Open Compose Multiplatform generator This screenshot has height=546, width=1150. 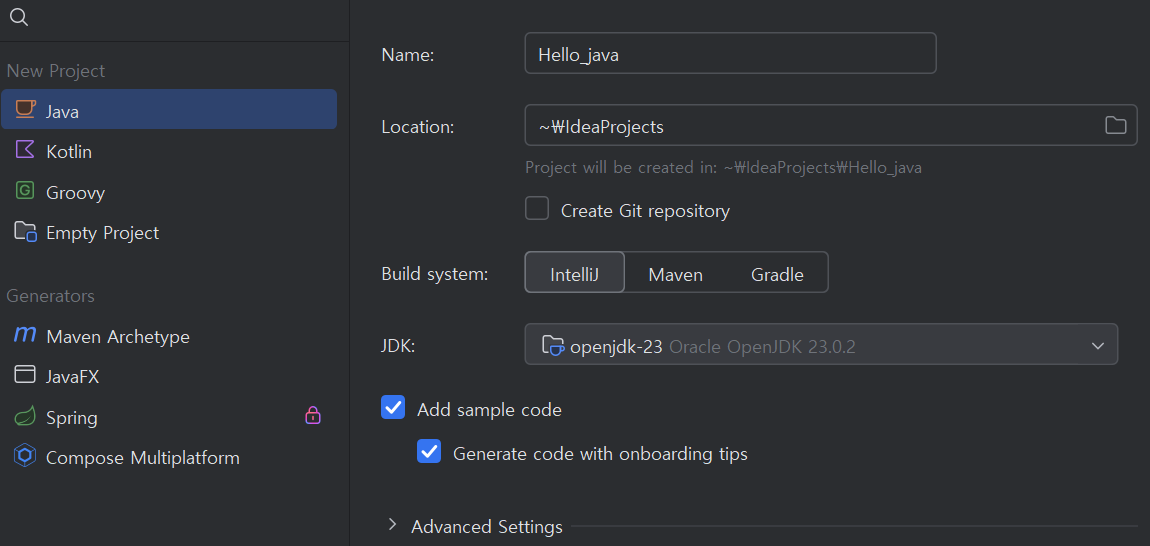point(169,458)
